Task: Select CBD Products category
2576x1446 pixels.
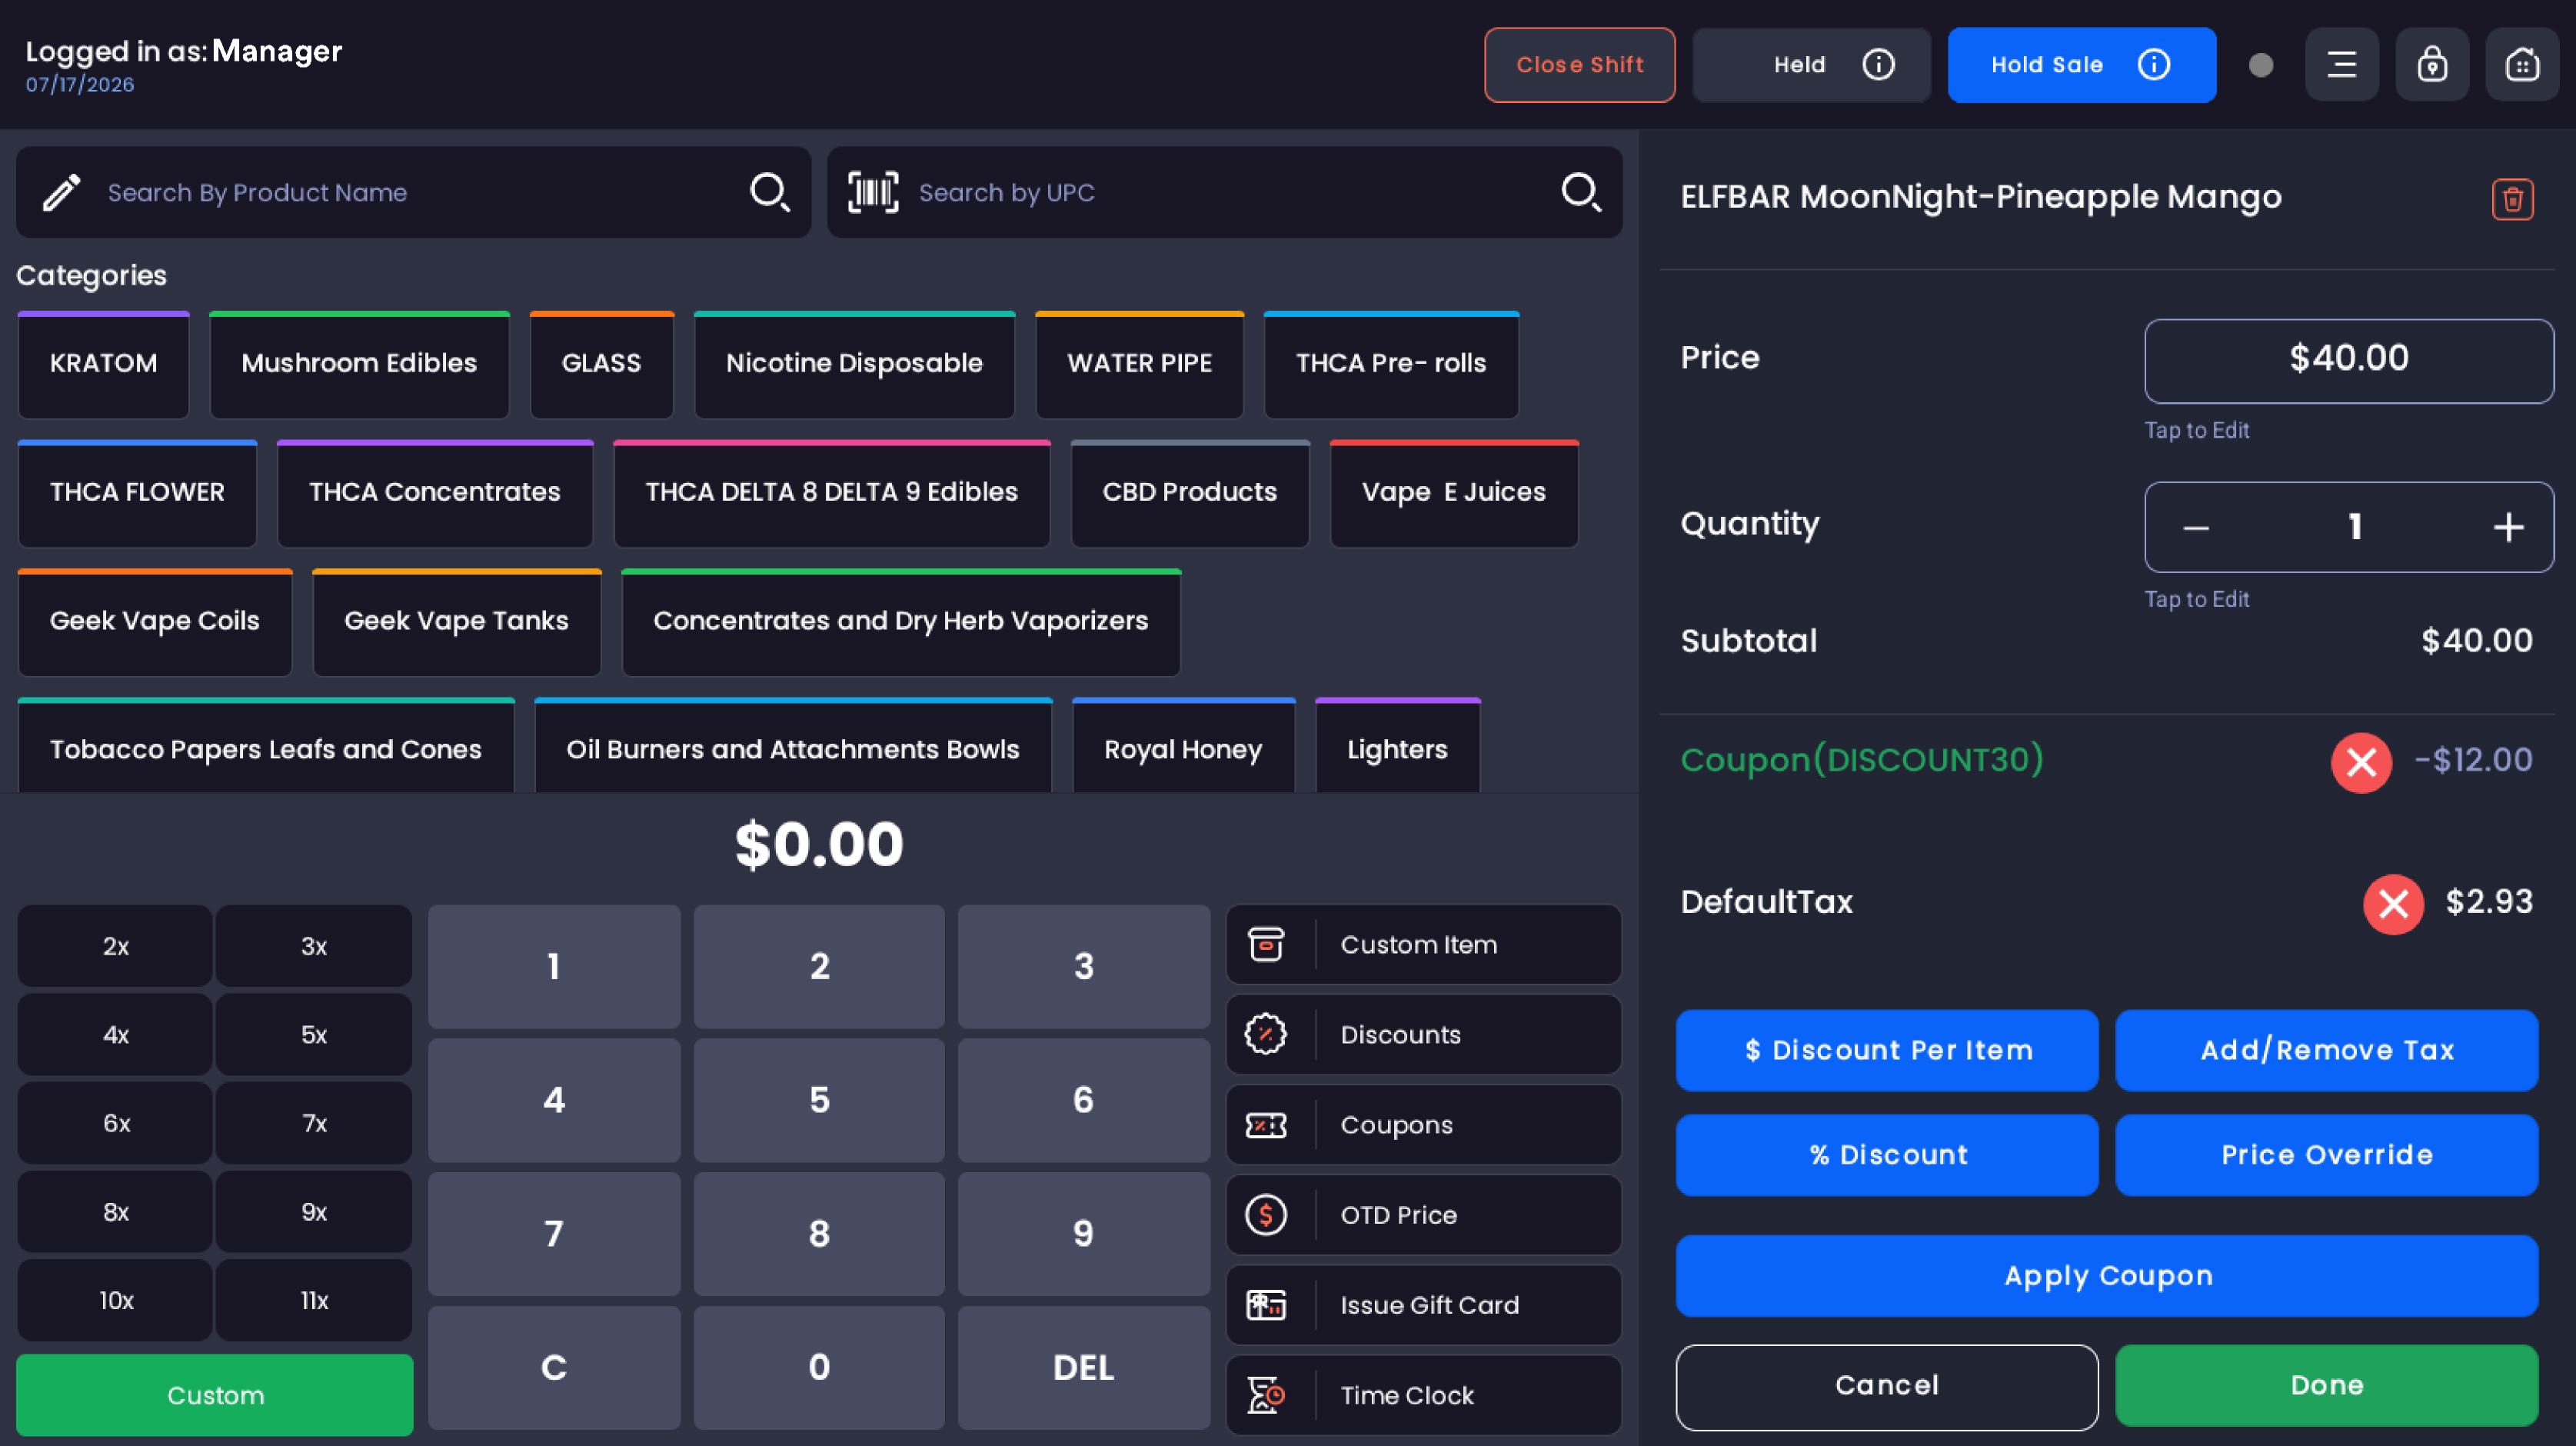Action: click(x=1189, y=493)
